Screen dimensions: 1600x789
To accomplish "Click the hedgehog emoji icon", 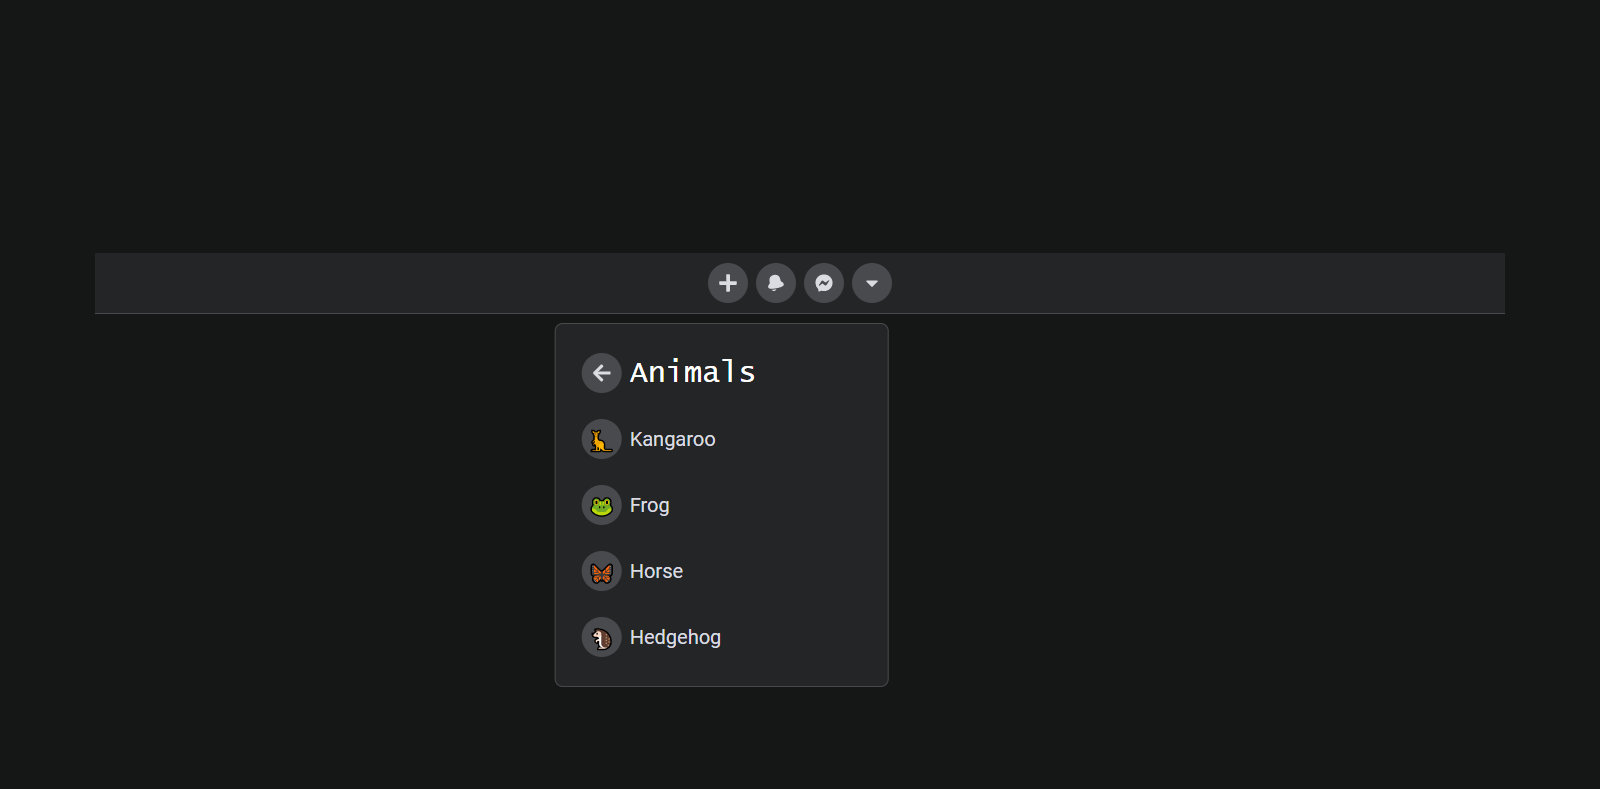I will [x=601, y=637].
